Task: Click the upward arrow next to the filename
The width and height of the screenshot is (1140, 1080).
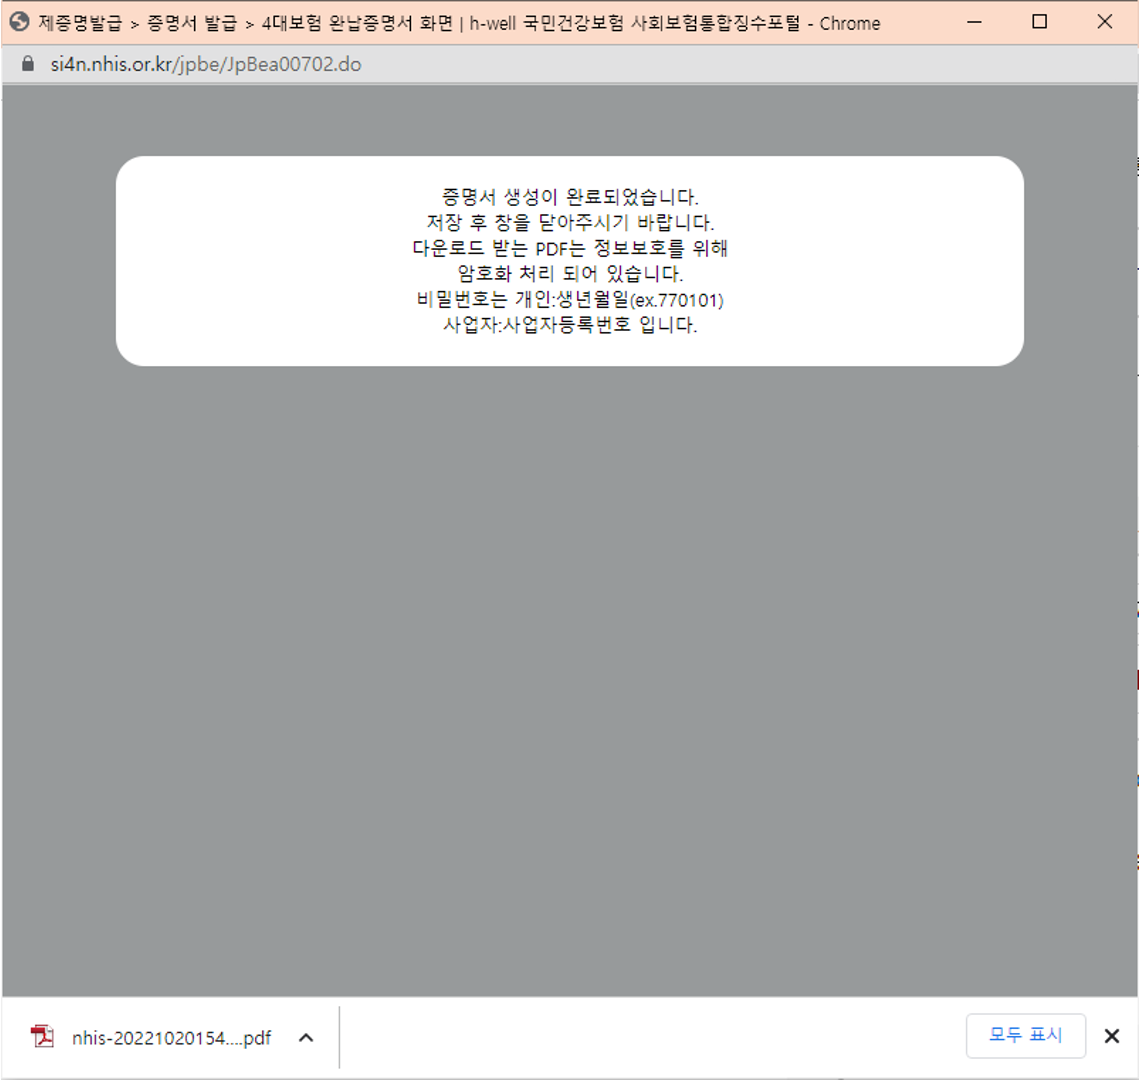Action: click(x=306, y=1037)
